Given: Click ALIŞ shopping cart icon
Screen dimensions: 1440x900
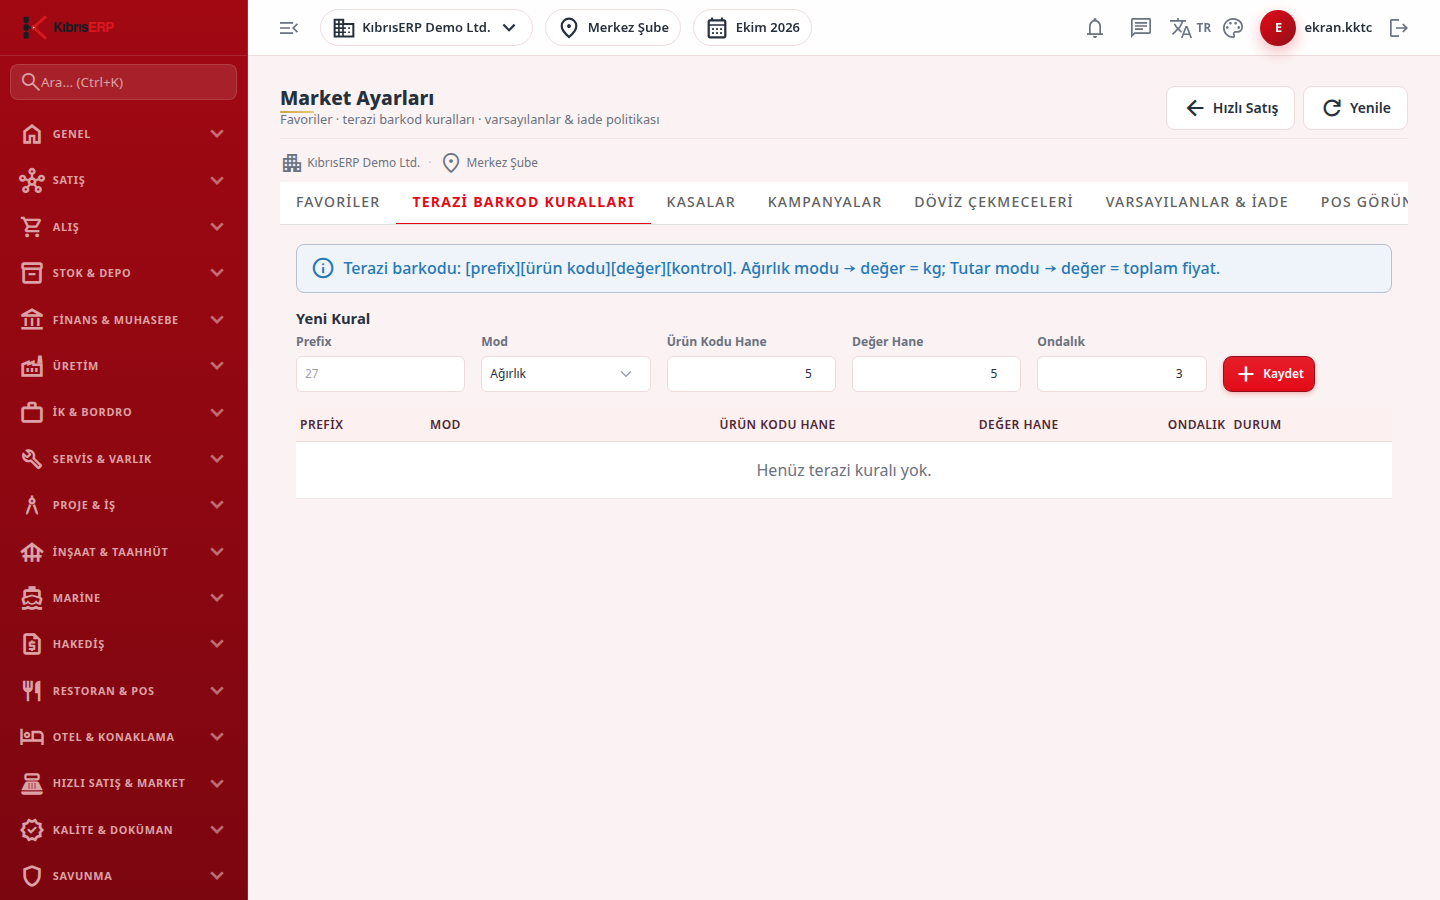Looking at the screenshot, I should click(x=32, y=227).
